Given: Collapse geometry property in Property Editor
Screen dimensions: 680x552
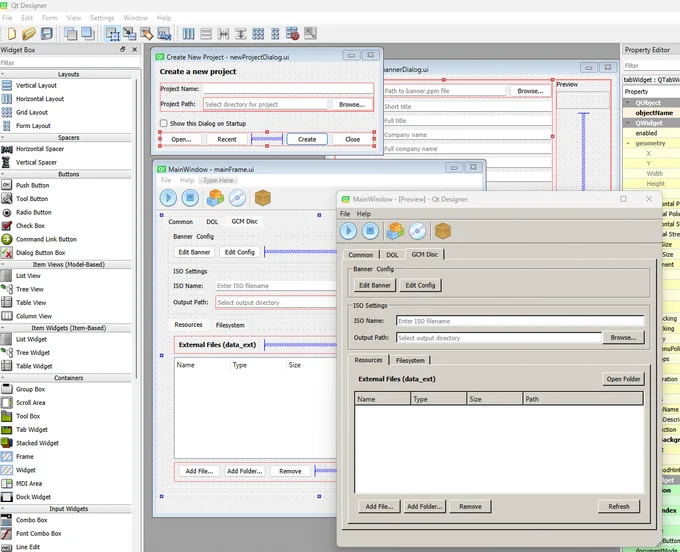Looking at the screenshot, I should pyautogui.click(x=628, y=143).
